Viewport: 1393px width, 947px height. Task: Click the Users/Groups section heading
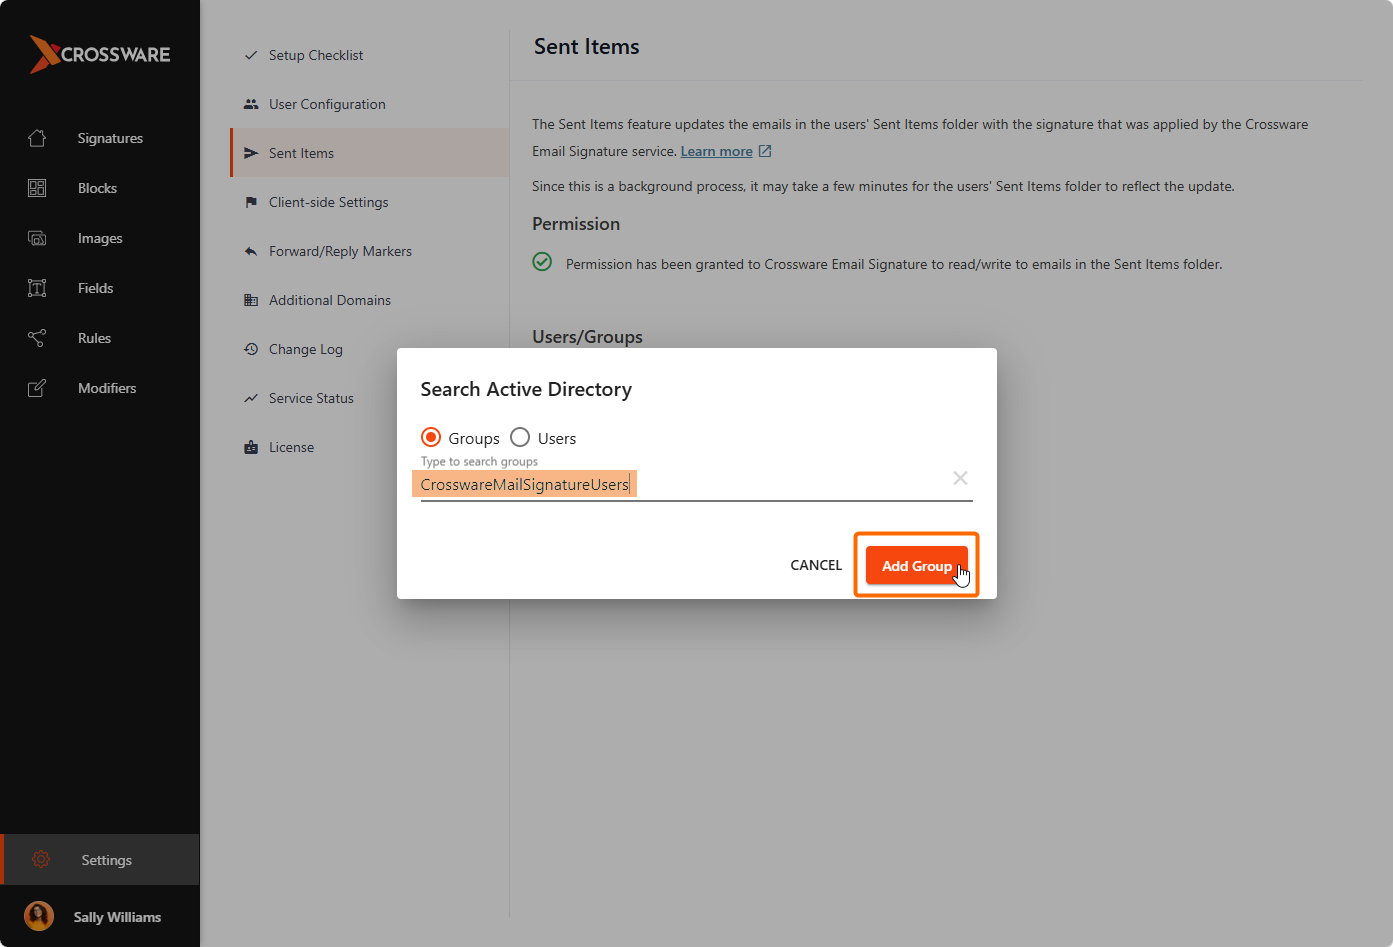point(587,337)
